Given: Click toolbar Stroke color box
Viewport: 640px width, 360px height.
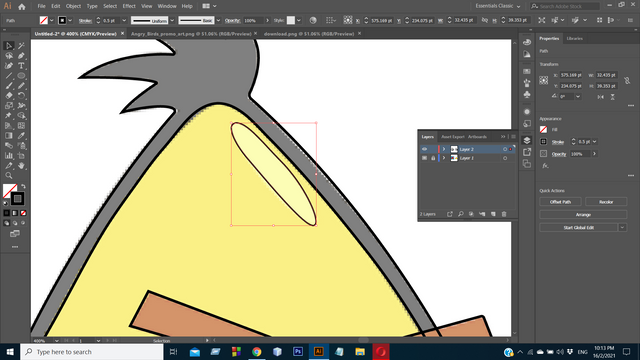Looking at the screenshot, I should (17, 199).
